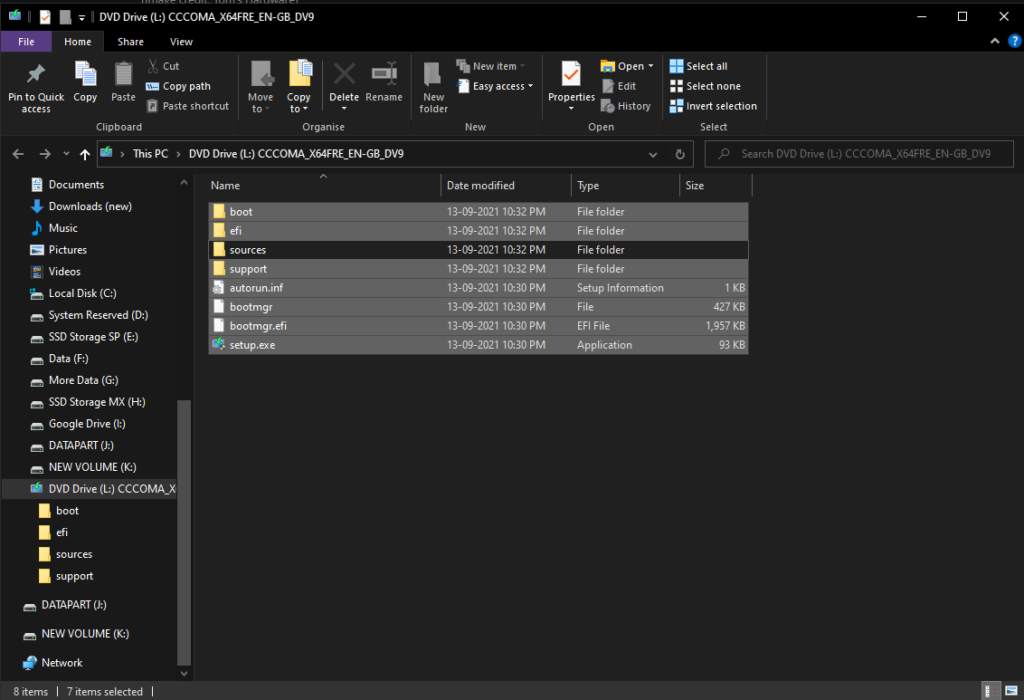
Task: Rename using the ribbon Rename icon
Action: coord(384,80)
